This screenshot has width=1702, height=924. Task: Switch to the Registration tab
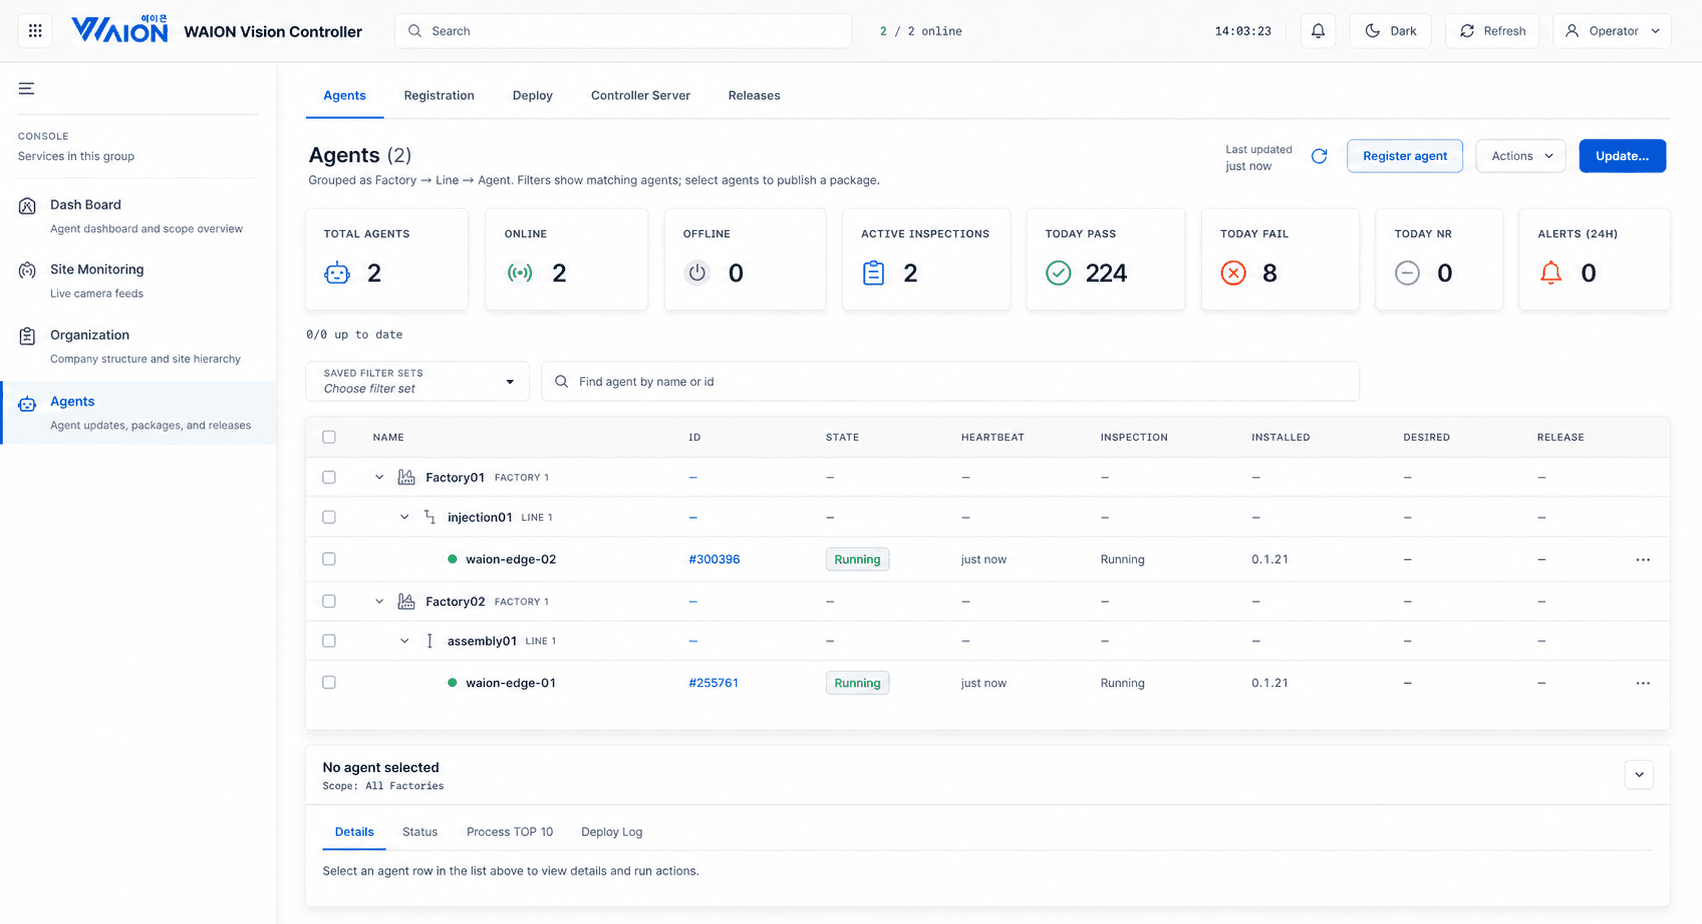[x=439, y=95]
